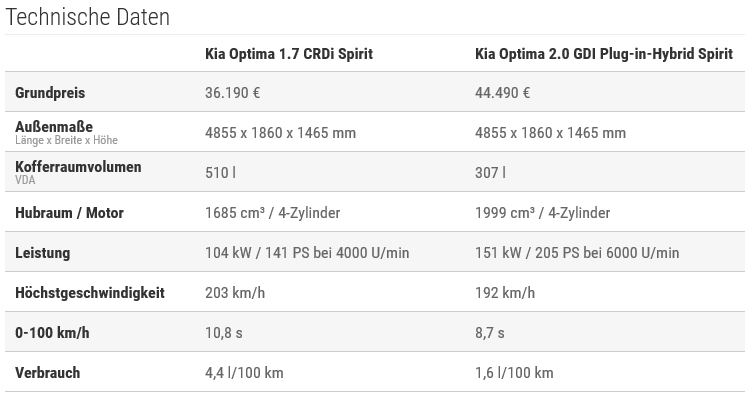Select the Außenmaße row label
The image size is (755, 404).
[x=54, y=127]
